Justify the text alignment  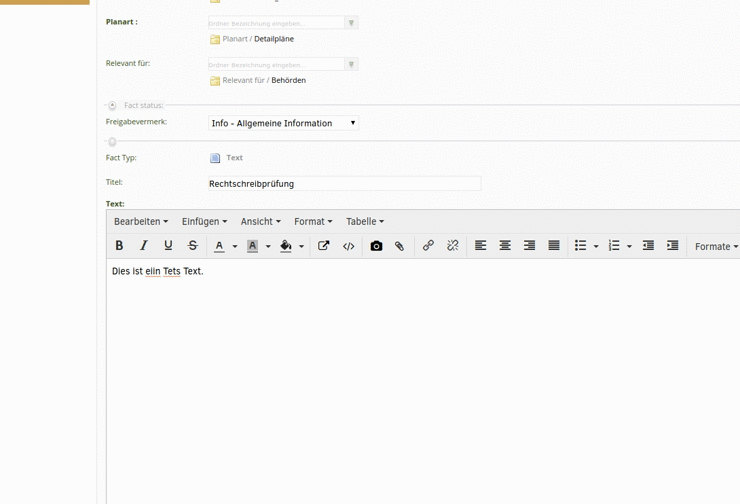(553, 246)
